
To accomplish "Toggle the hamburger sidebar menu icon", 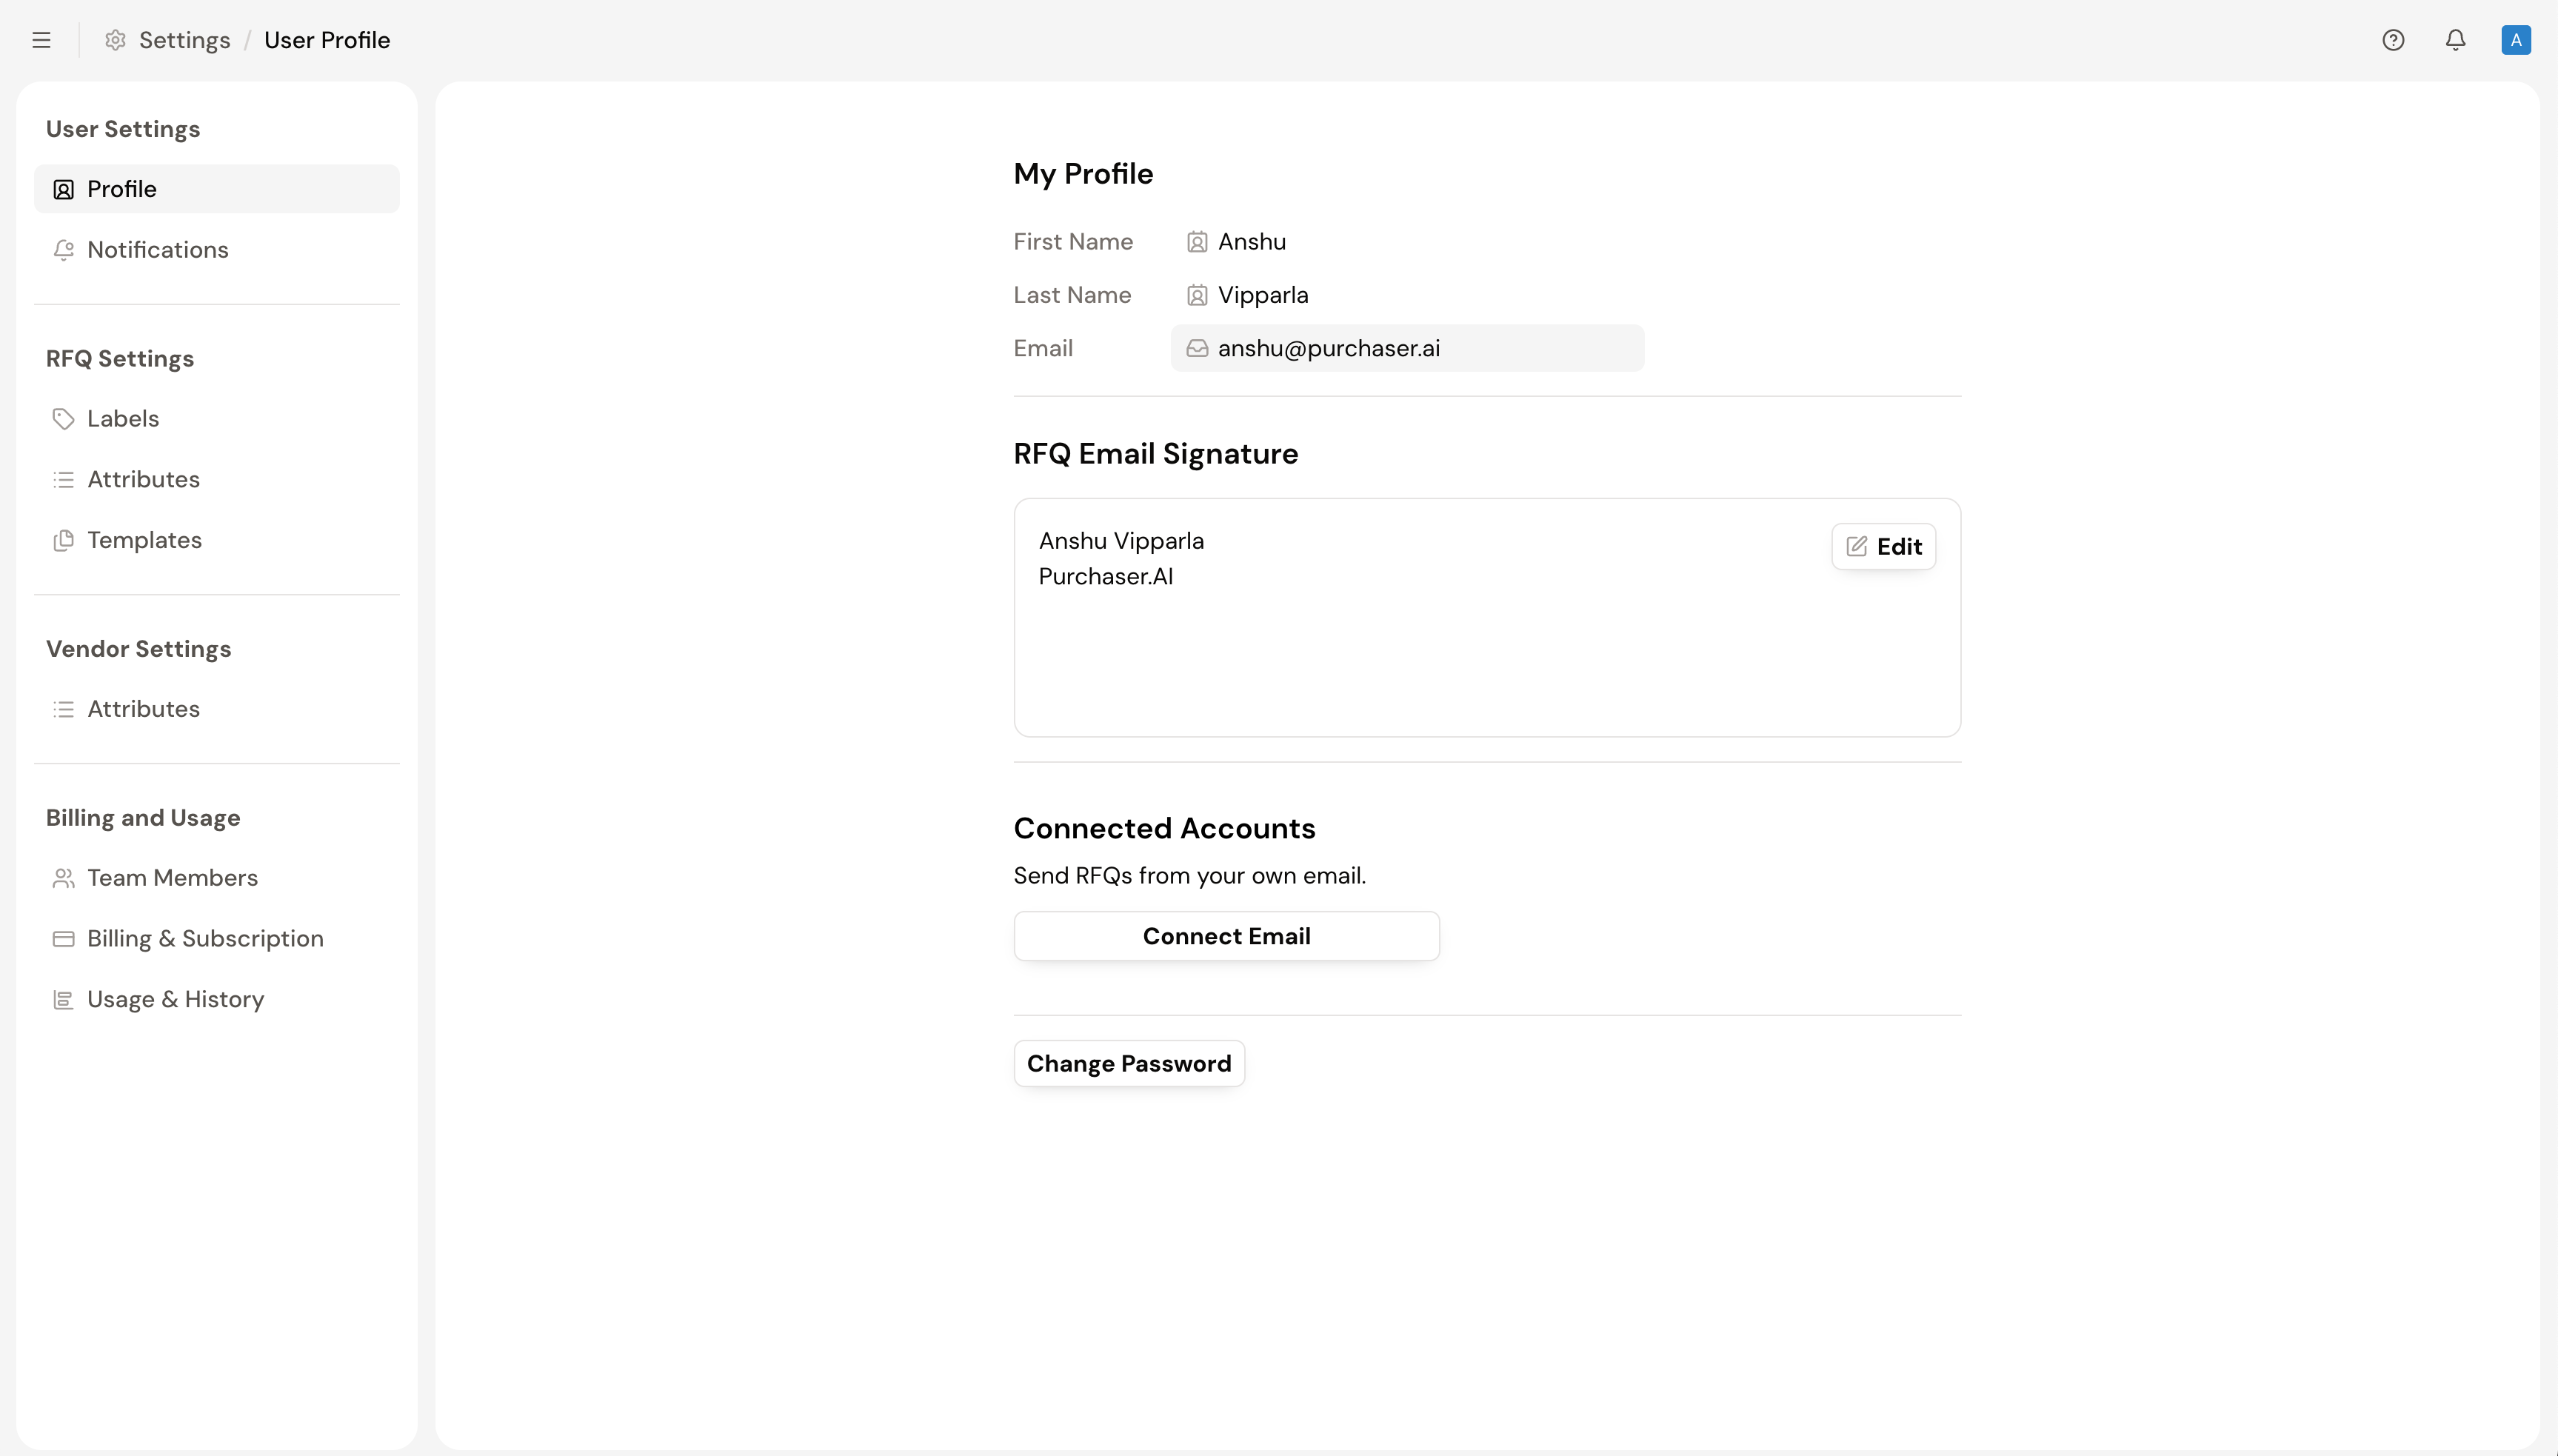I will pos(41,40).
